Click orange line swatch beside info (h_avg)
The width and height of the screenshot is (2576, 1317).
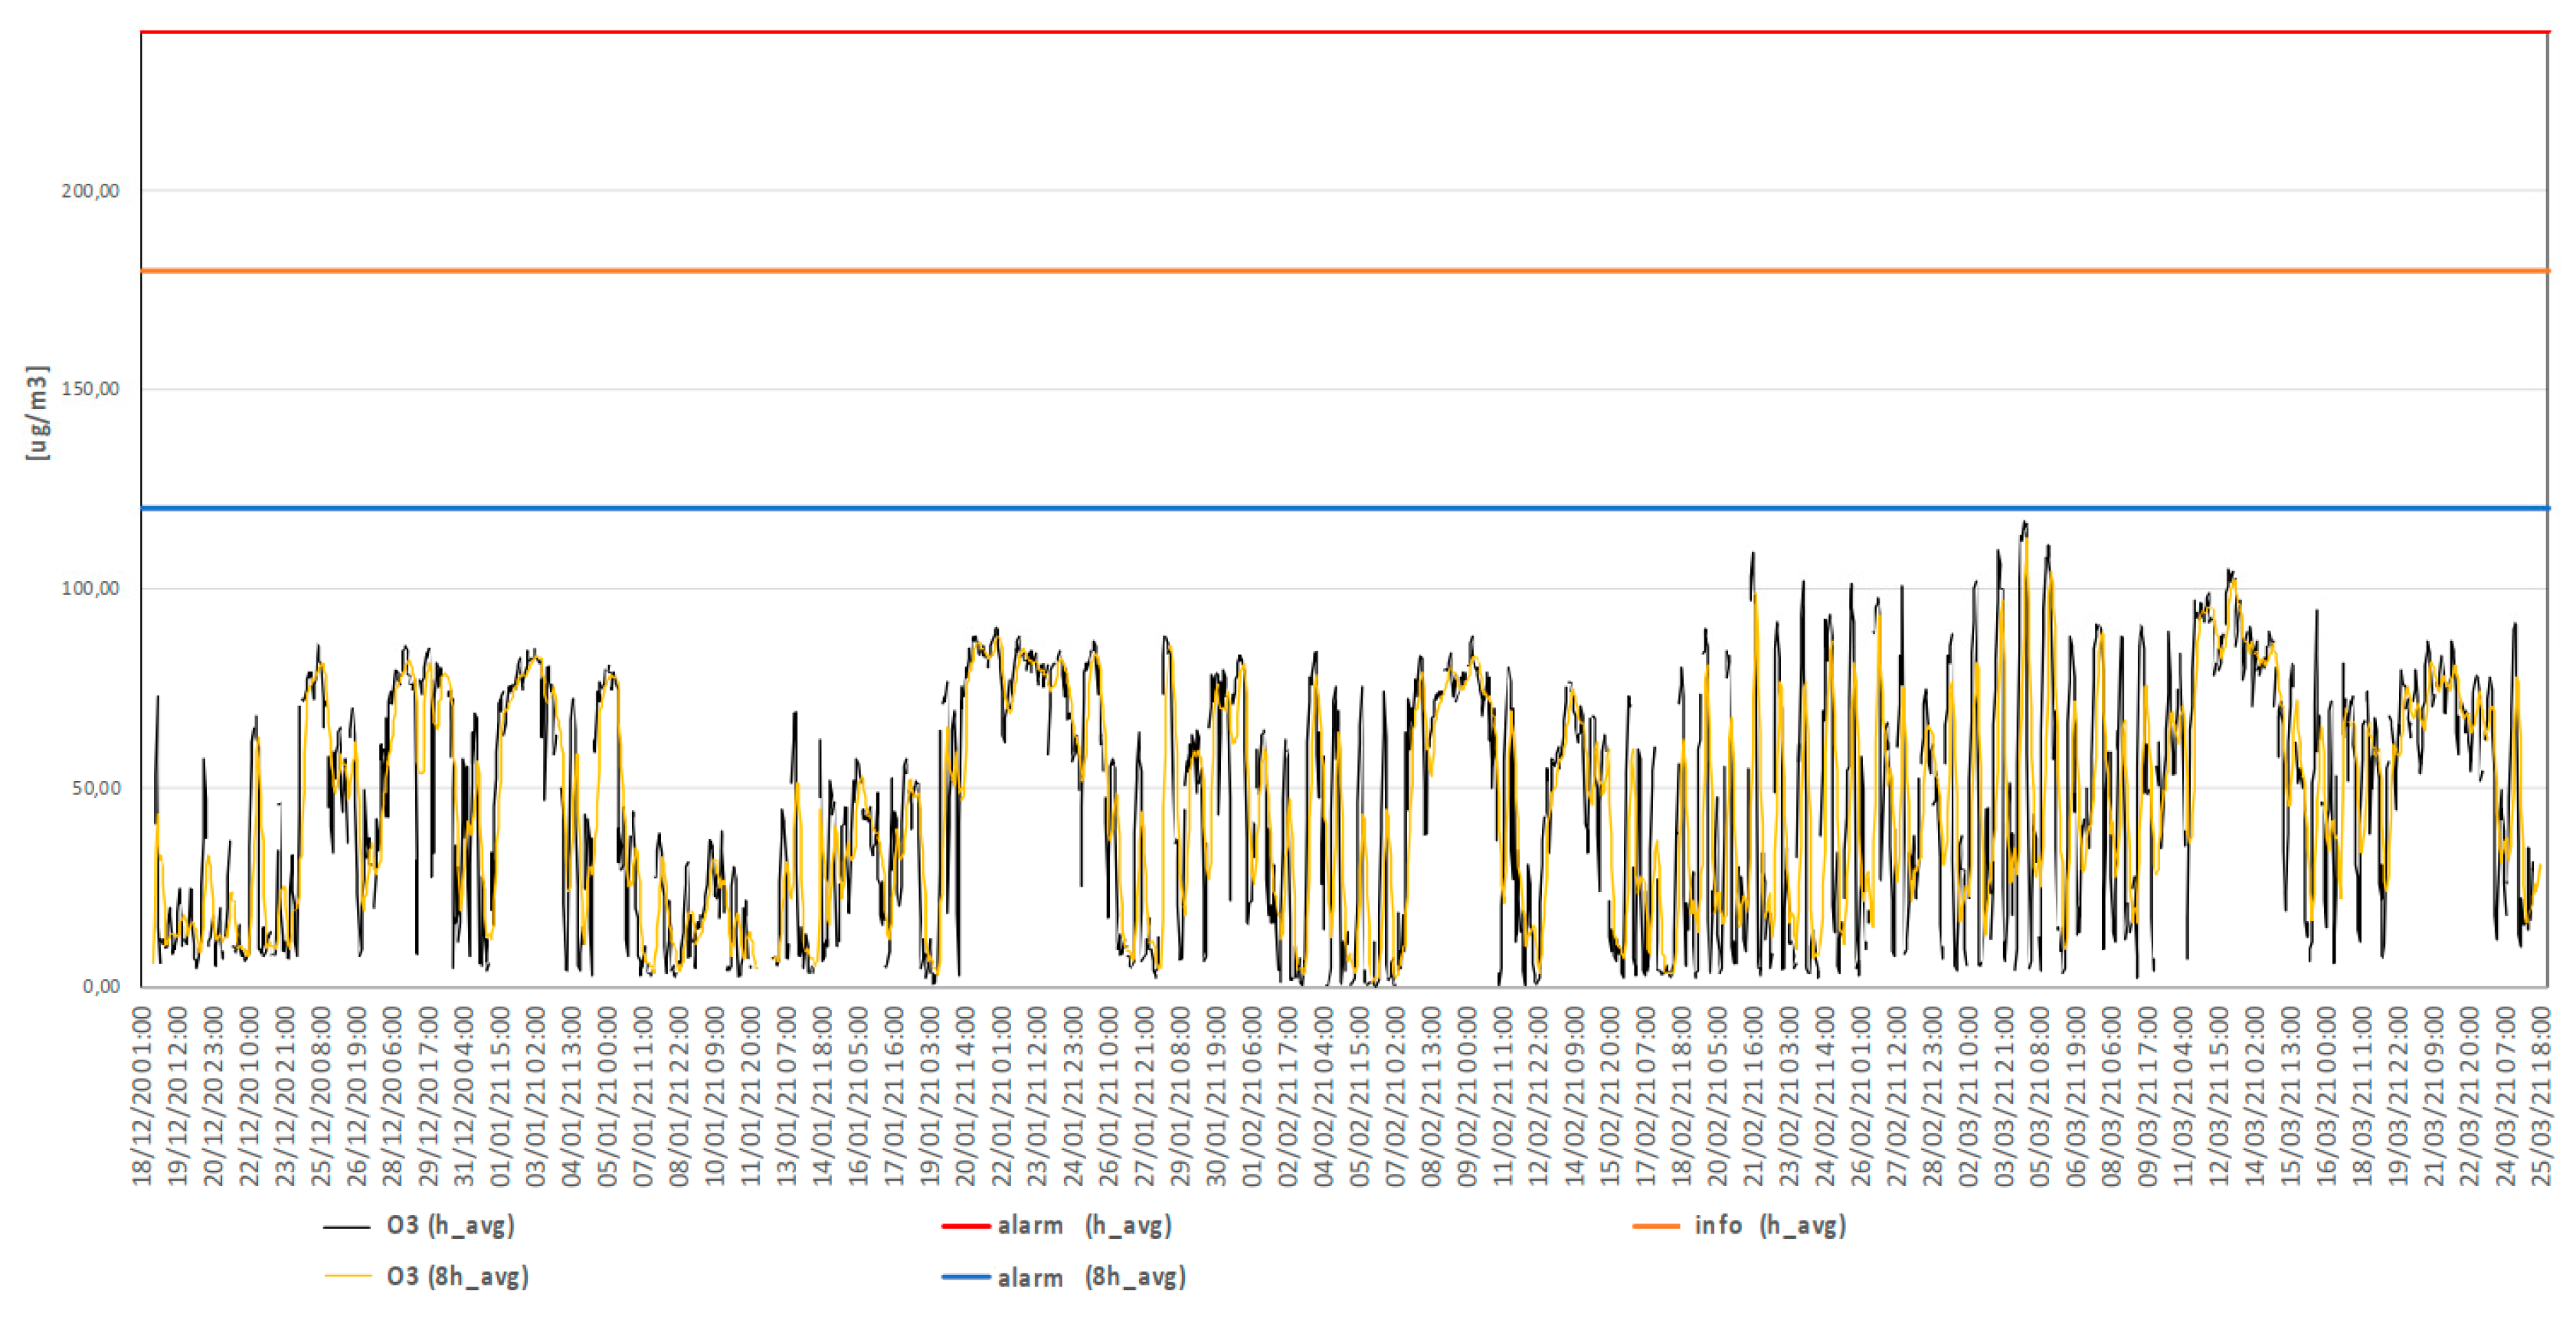point(1655,1226)
